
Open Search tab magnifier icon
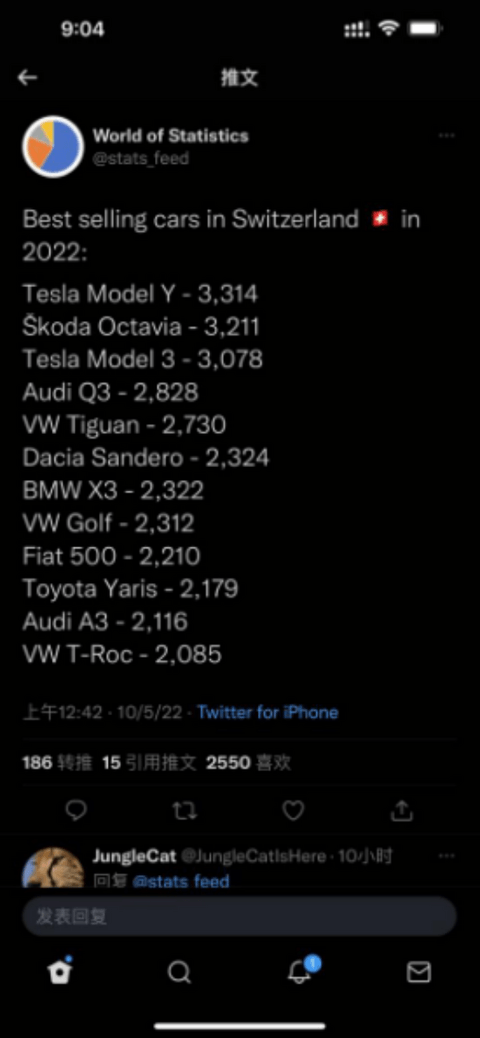[x=179, y=972]
